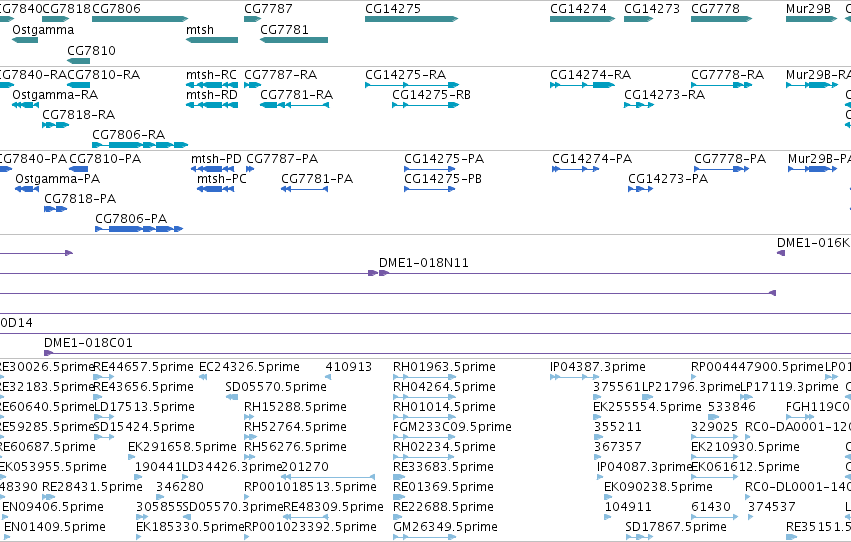
Task: Click the CG14275-PA protein label
Action: click(444, 159)
